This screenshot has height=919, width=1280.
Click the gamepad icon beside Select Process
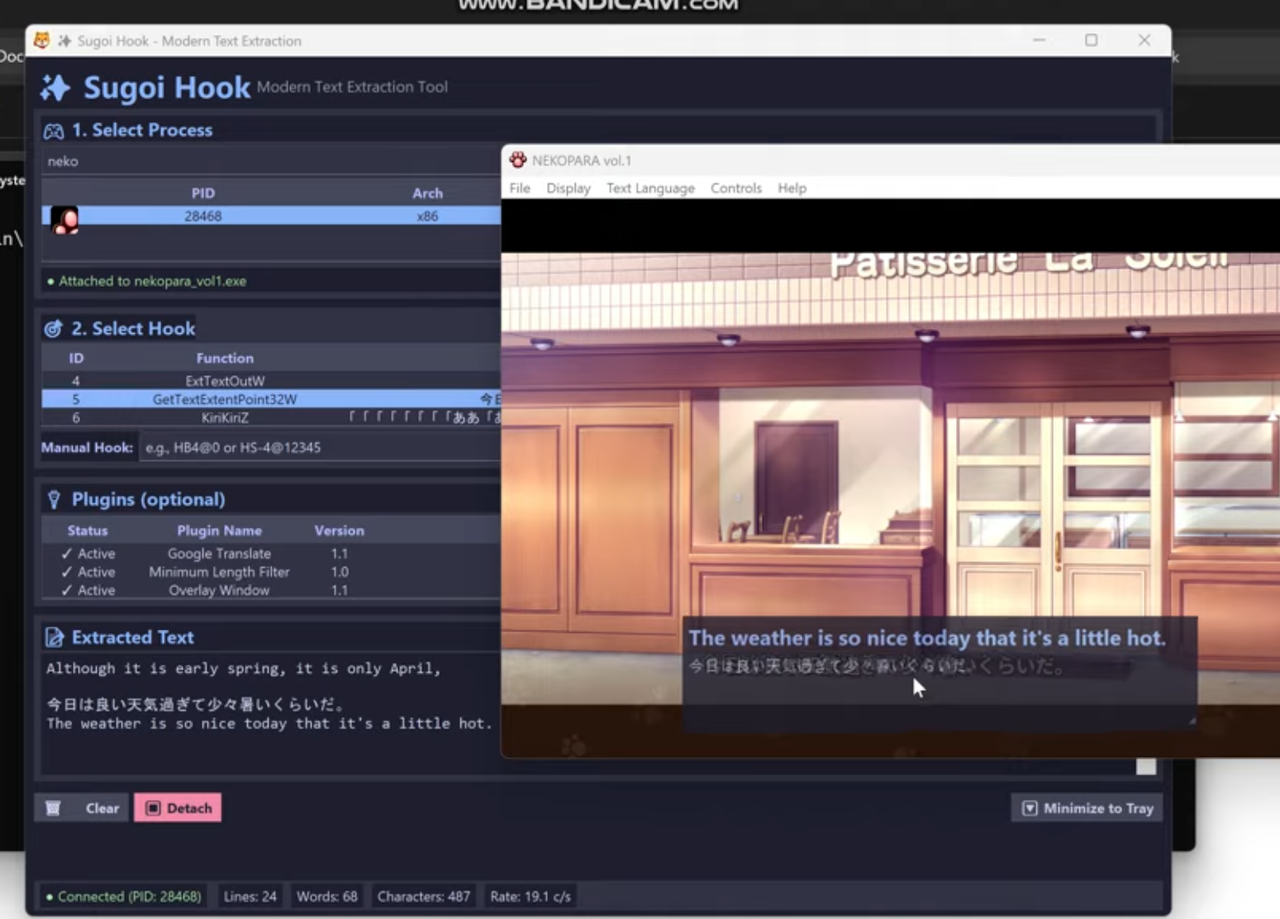(53, 131)
